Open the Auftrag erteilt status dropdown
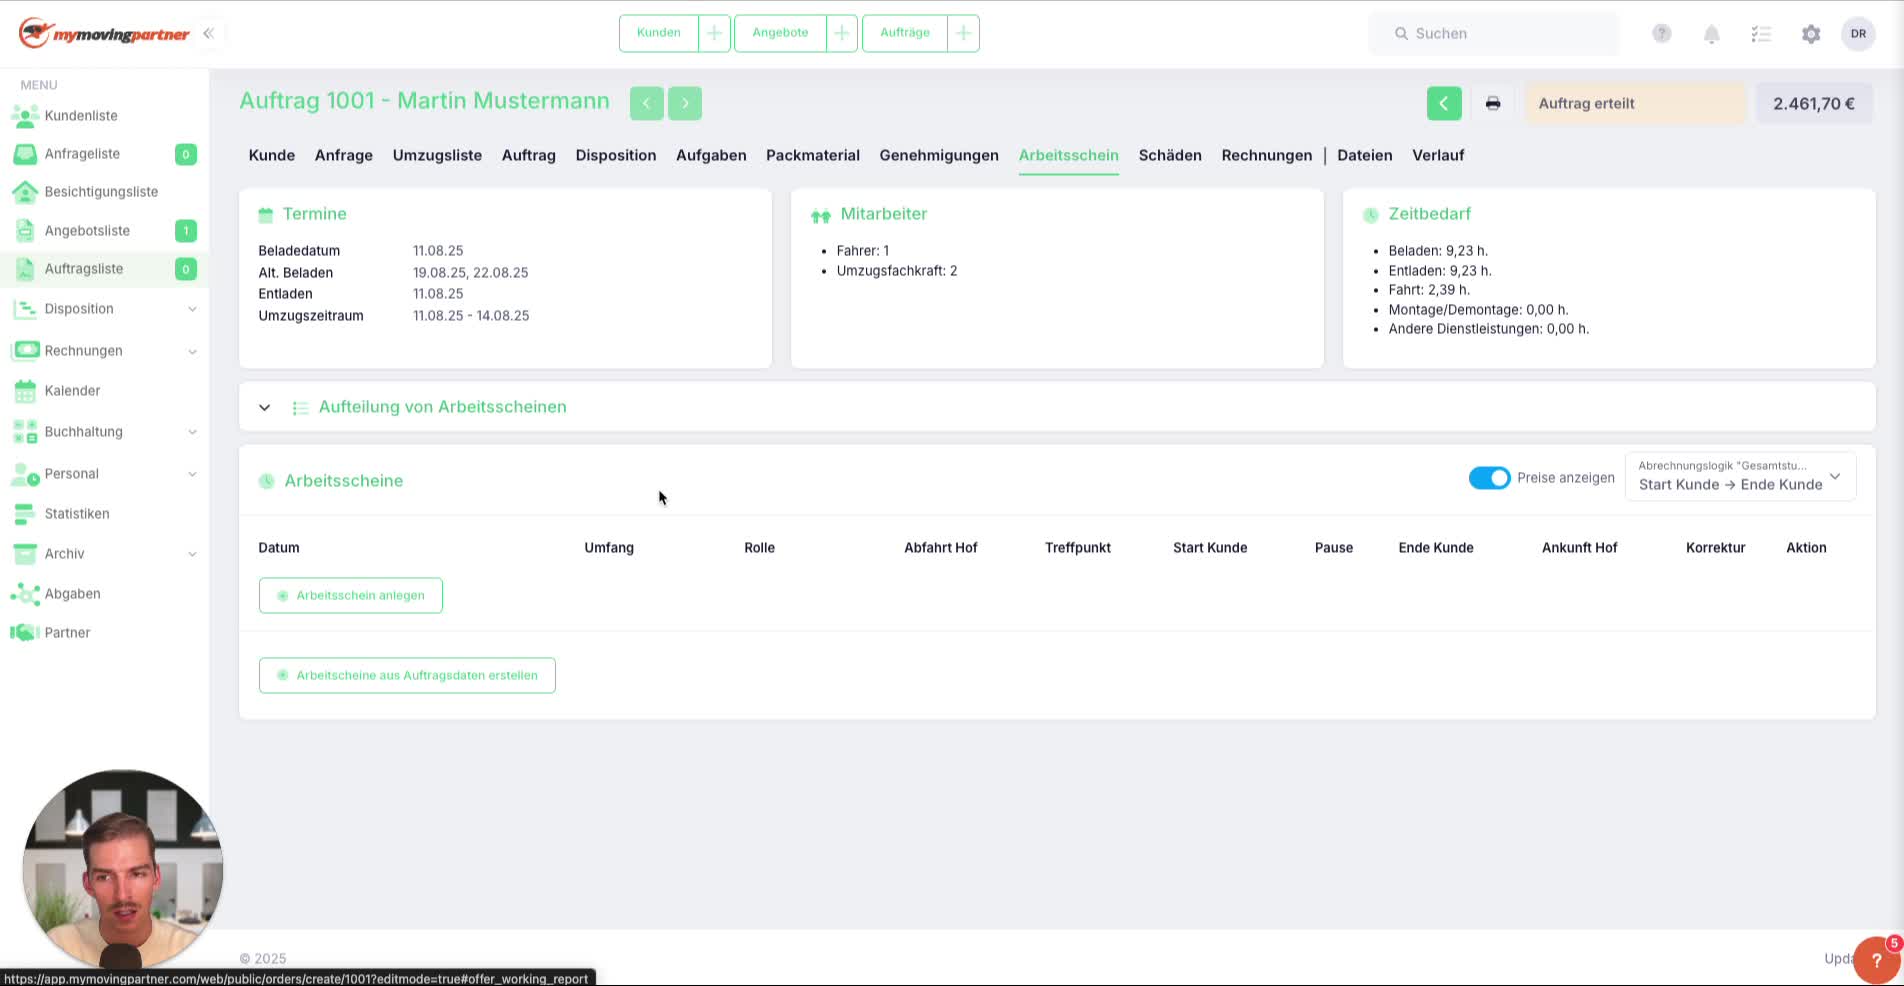Screen dimensions: 1904x986 point(1635,103)
